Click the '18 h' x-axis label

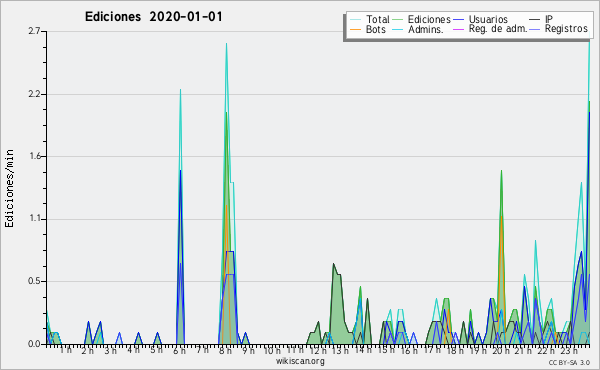point(455,351)
